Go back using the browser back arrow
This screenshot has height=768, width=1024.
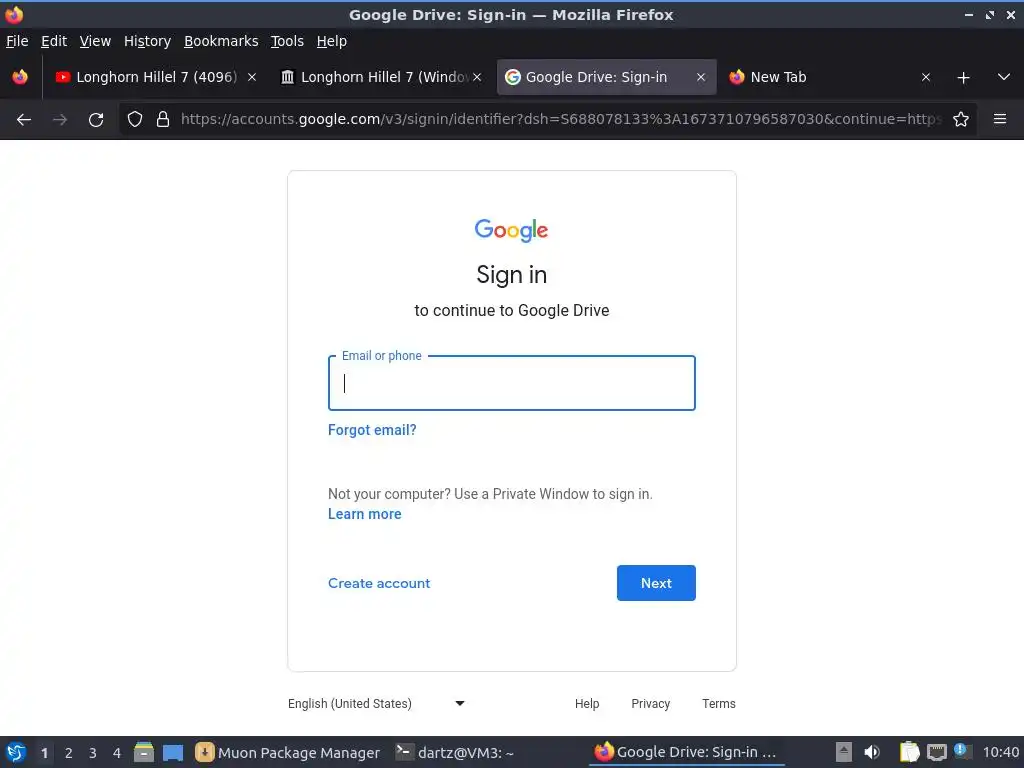pyautogui.click(x=24, y=120)
